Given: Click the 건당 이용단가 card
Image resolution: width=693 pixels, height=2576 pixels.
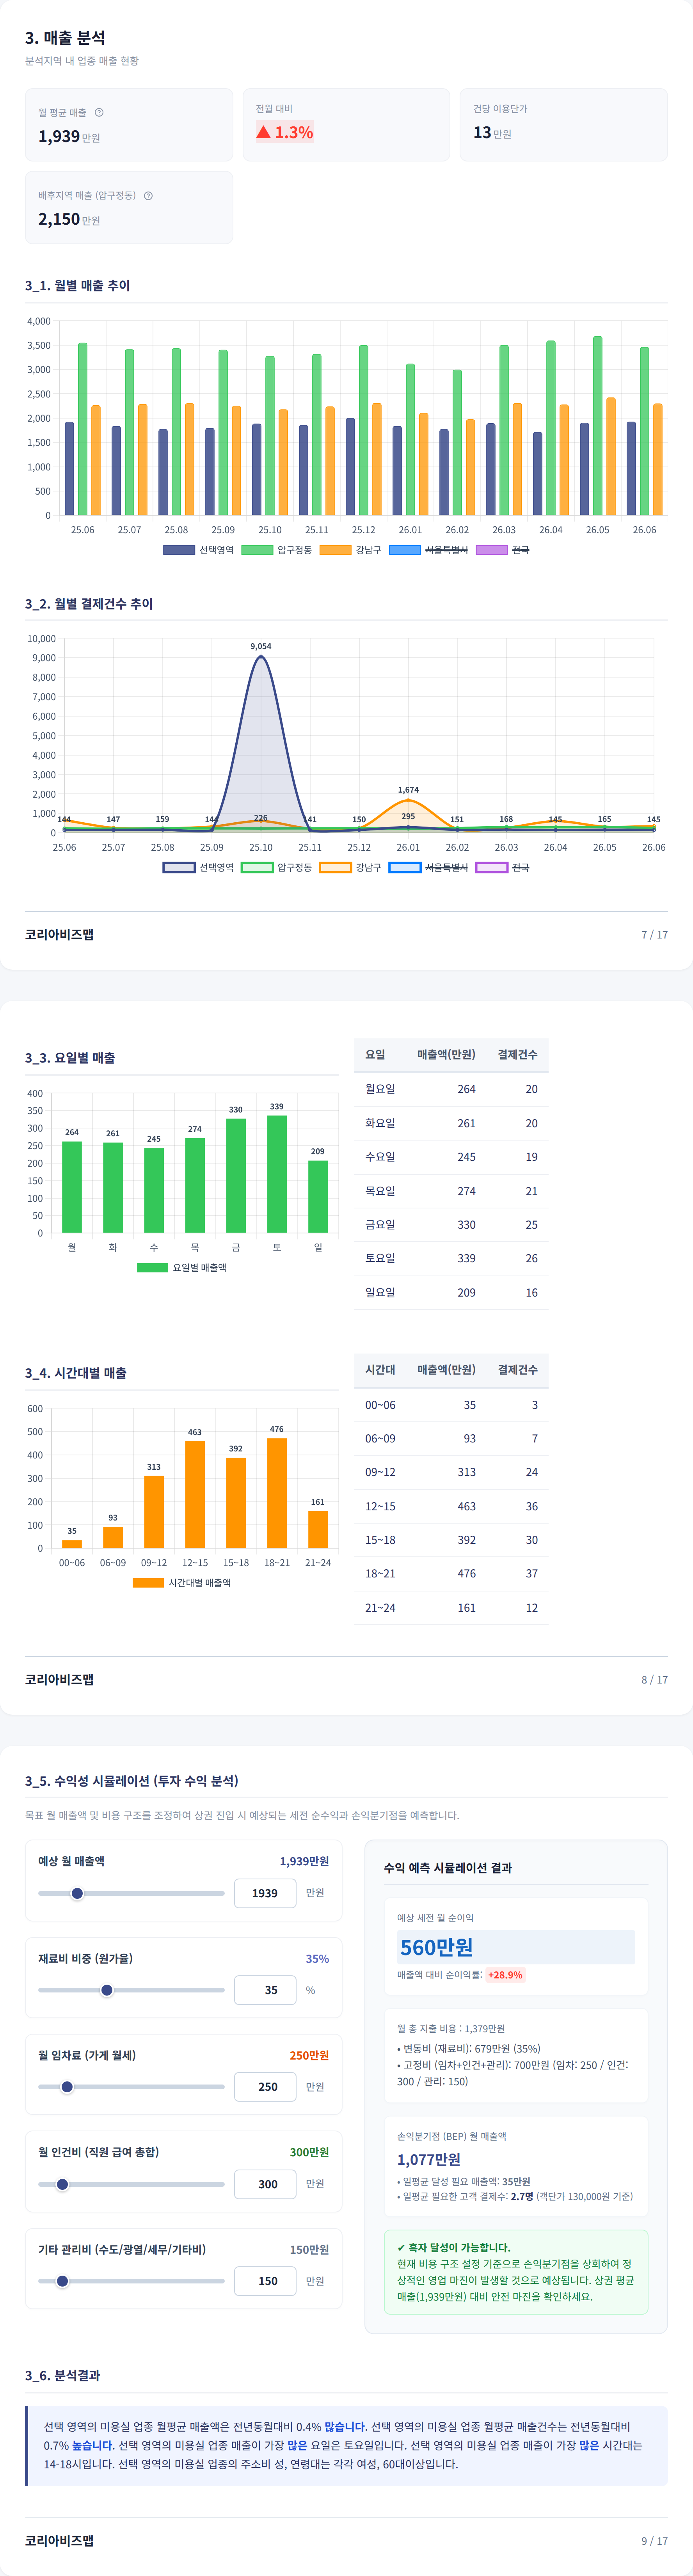Looking at the screenshot, I should click(564, 125).
